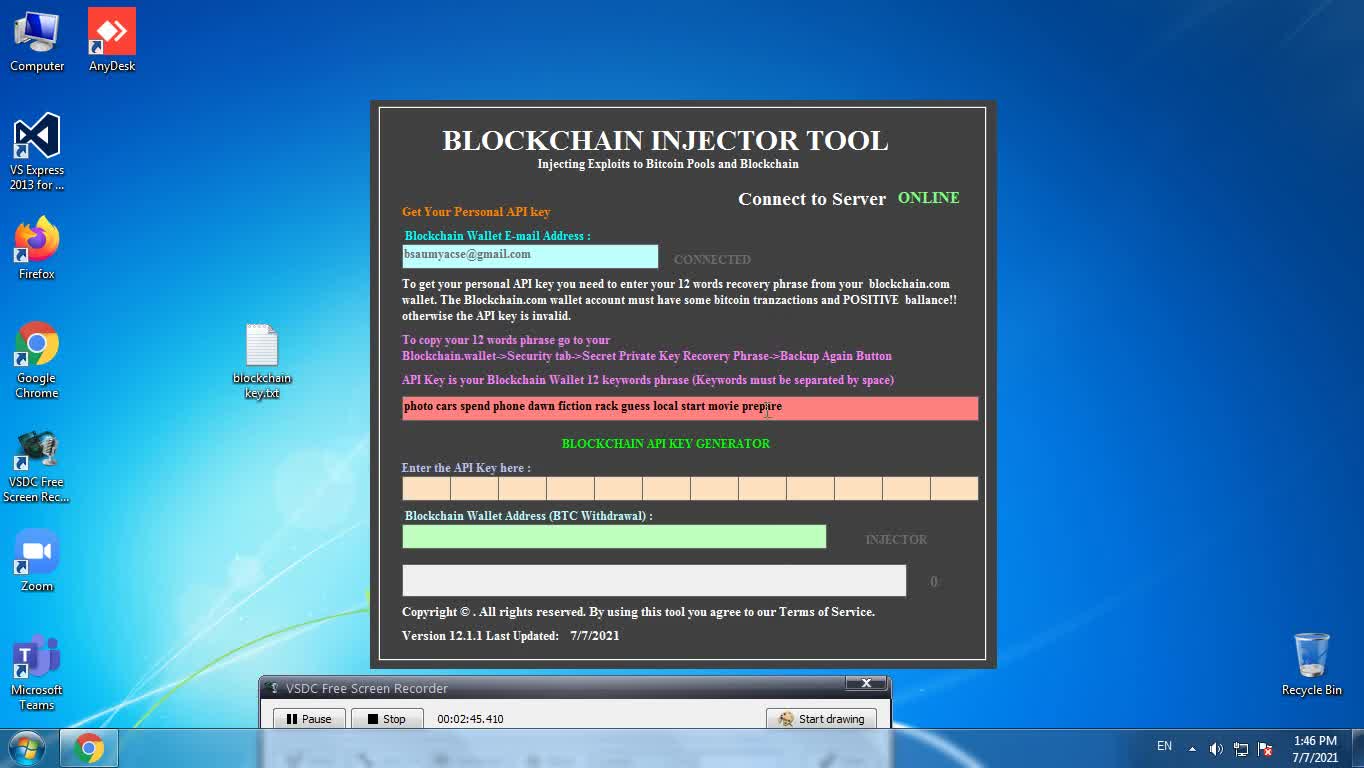The height and width of the screenshot is (768, 1364).
Task: Click the volume speaker tray icon
Action: (x=1216, y=748)
